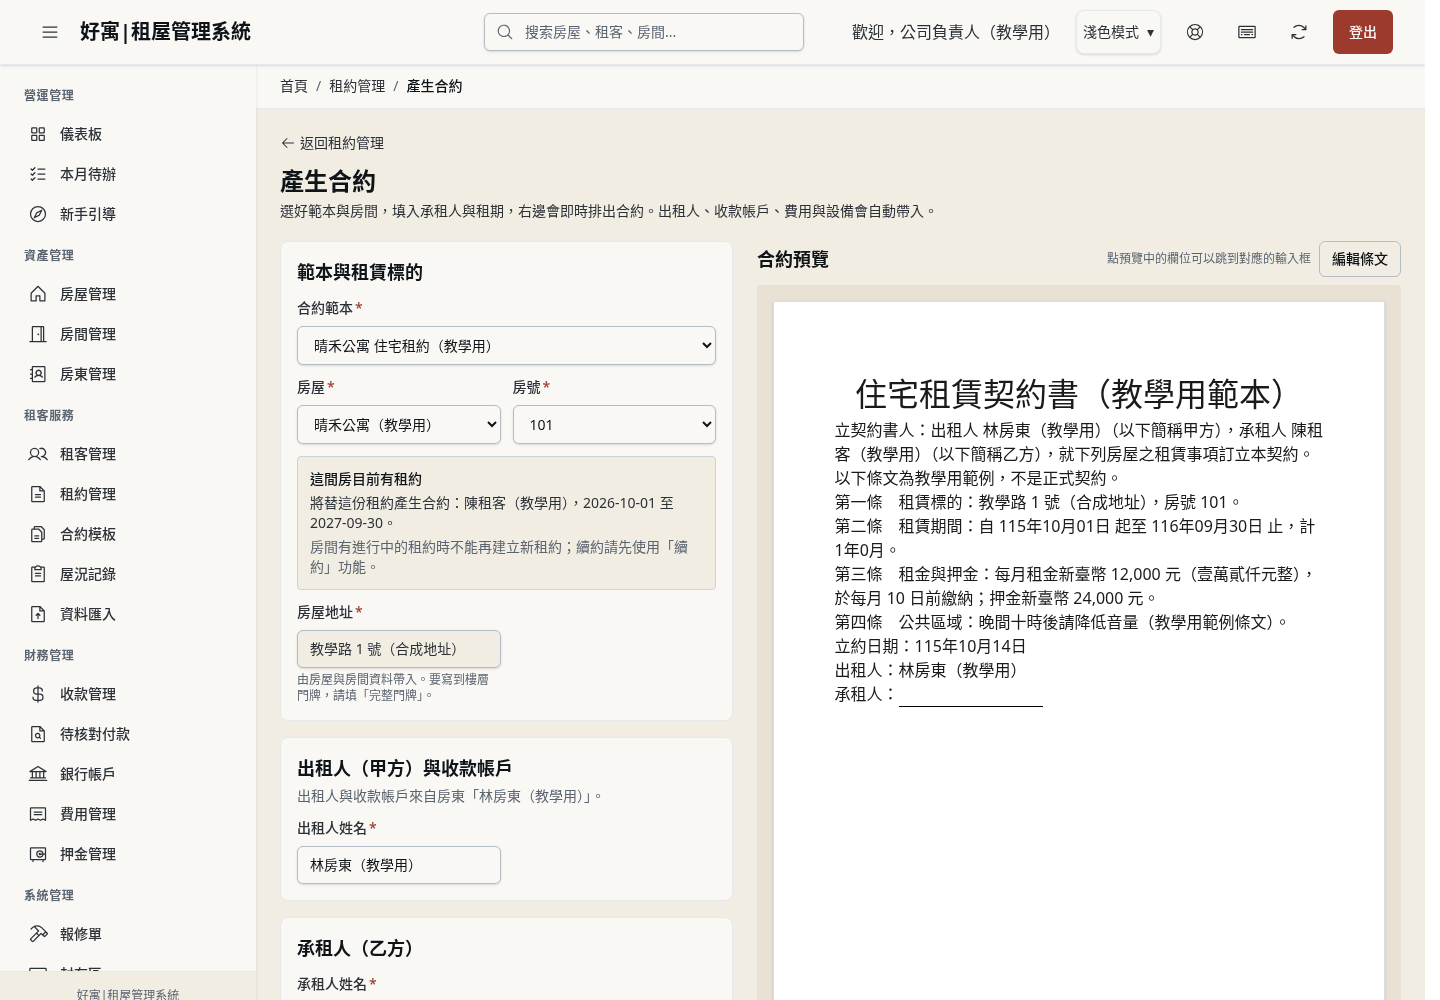
Task: Click 租約管理 in the breadcrumb
Action: 357,86
